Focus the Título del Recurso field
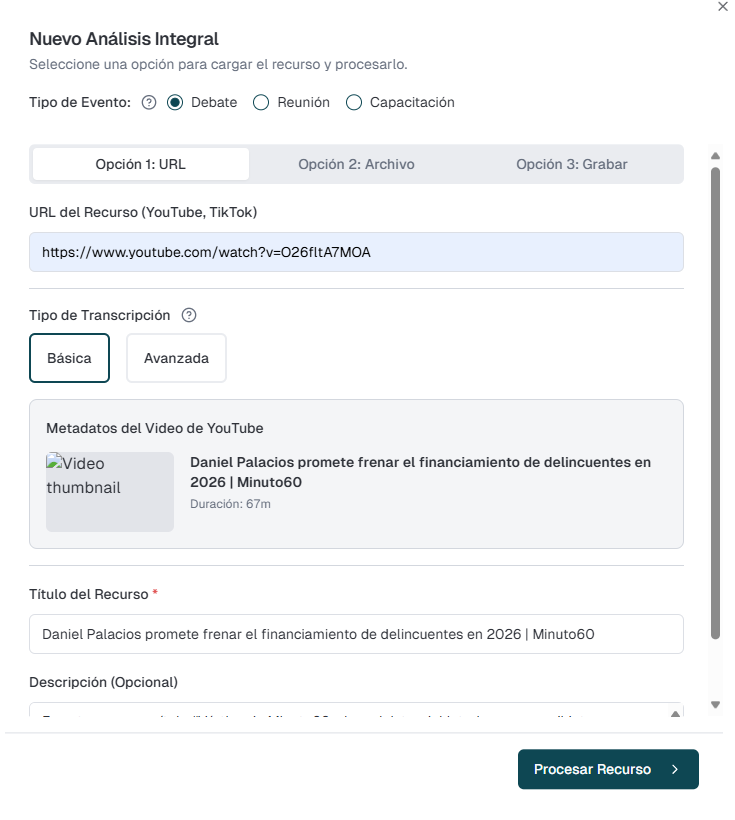735x820 pixels. (356, 634)
